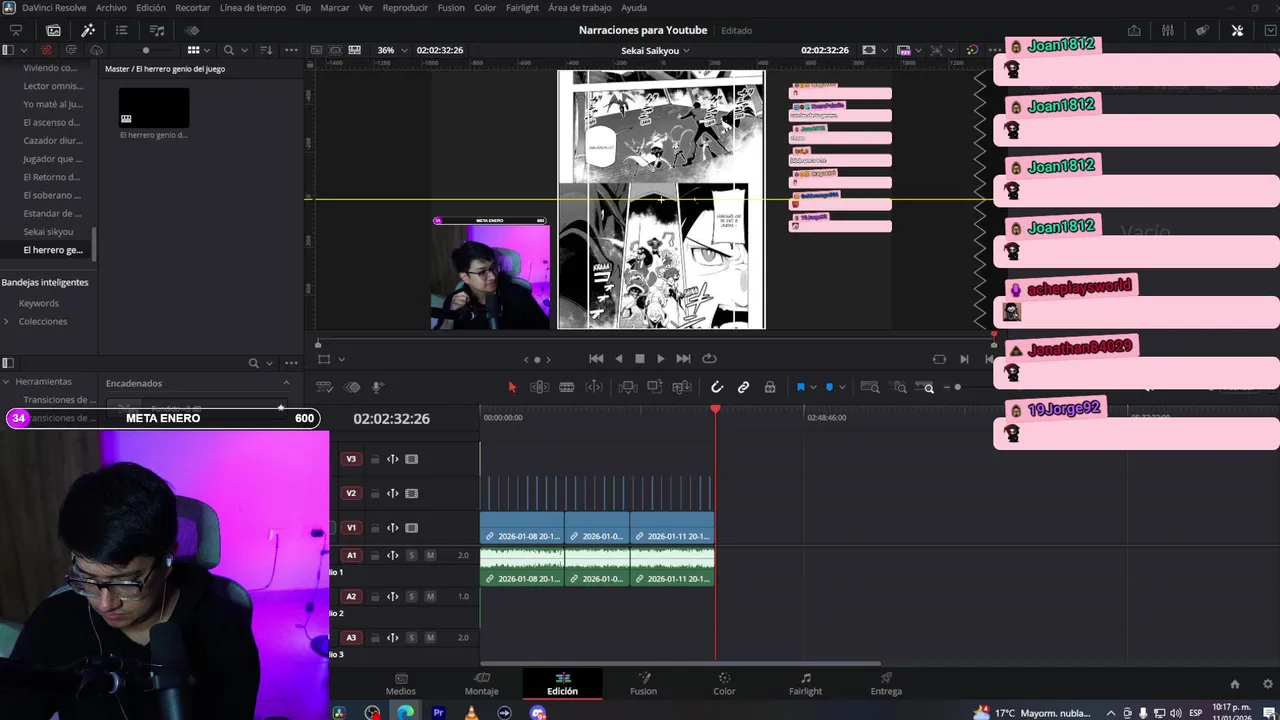The width and height of the screenshot is (1280, 720).
Task: Open flag color dropdown arrow
Action: coord(813,387)
